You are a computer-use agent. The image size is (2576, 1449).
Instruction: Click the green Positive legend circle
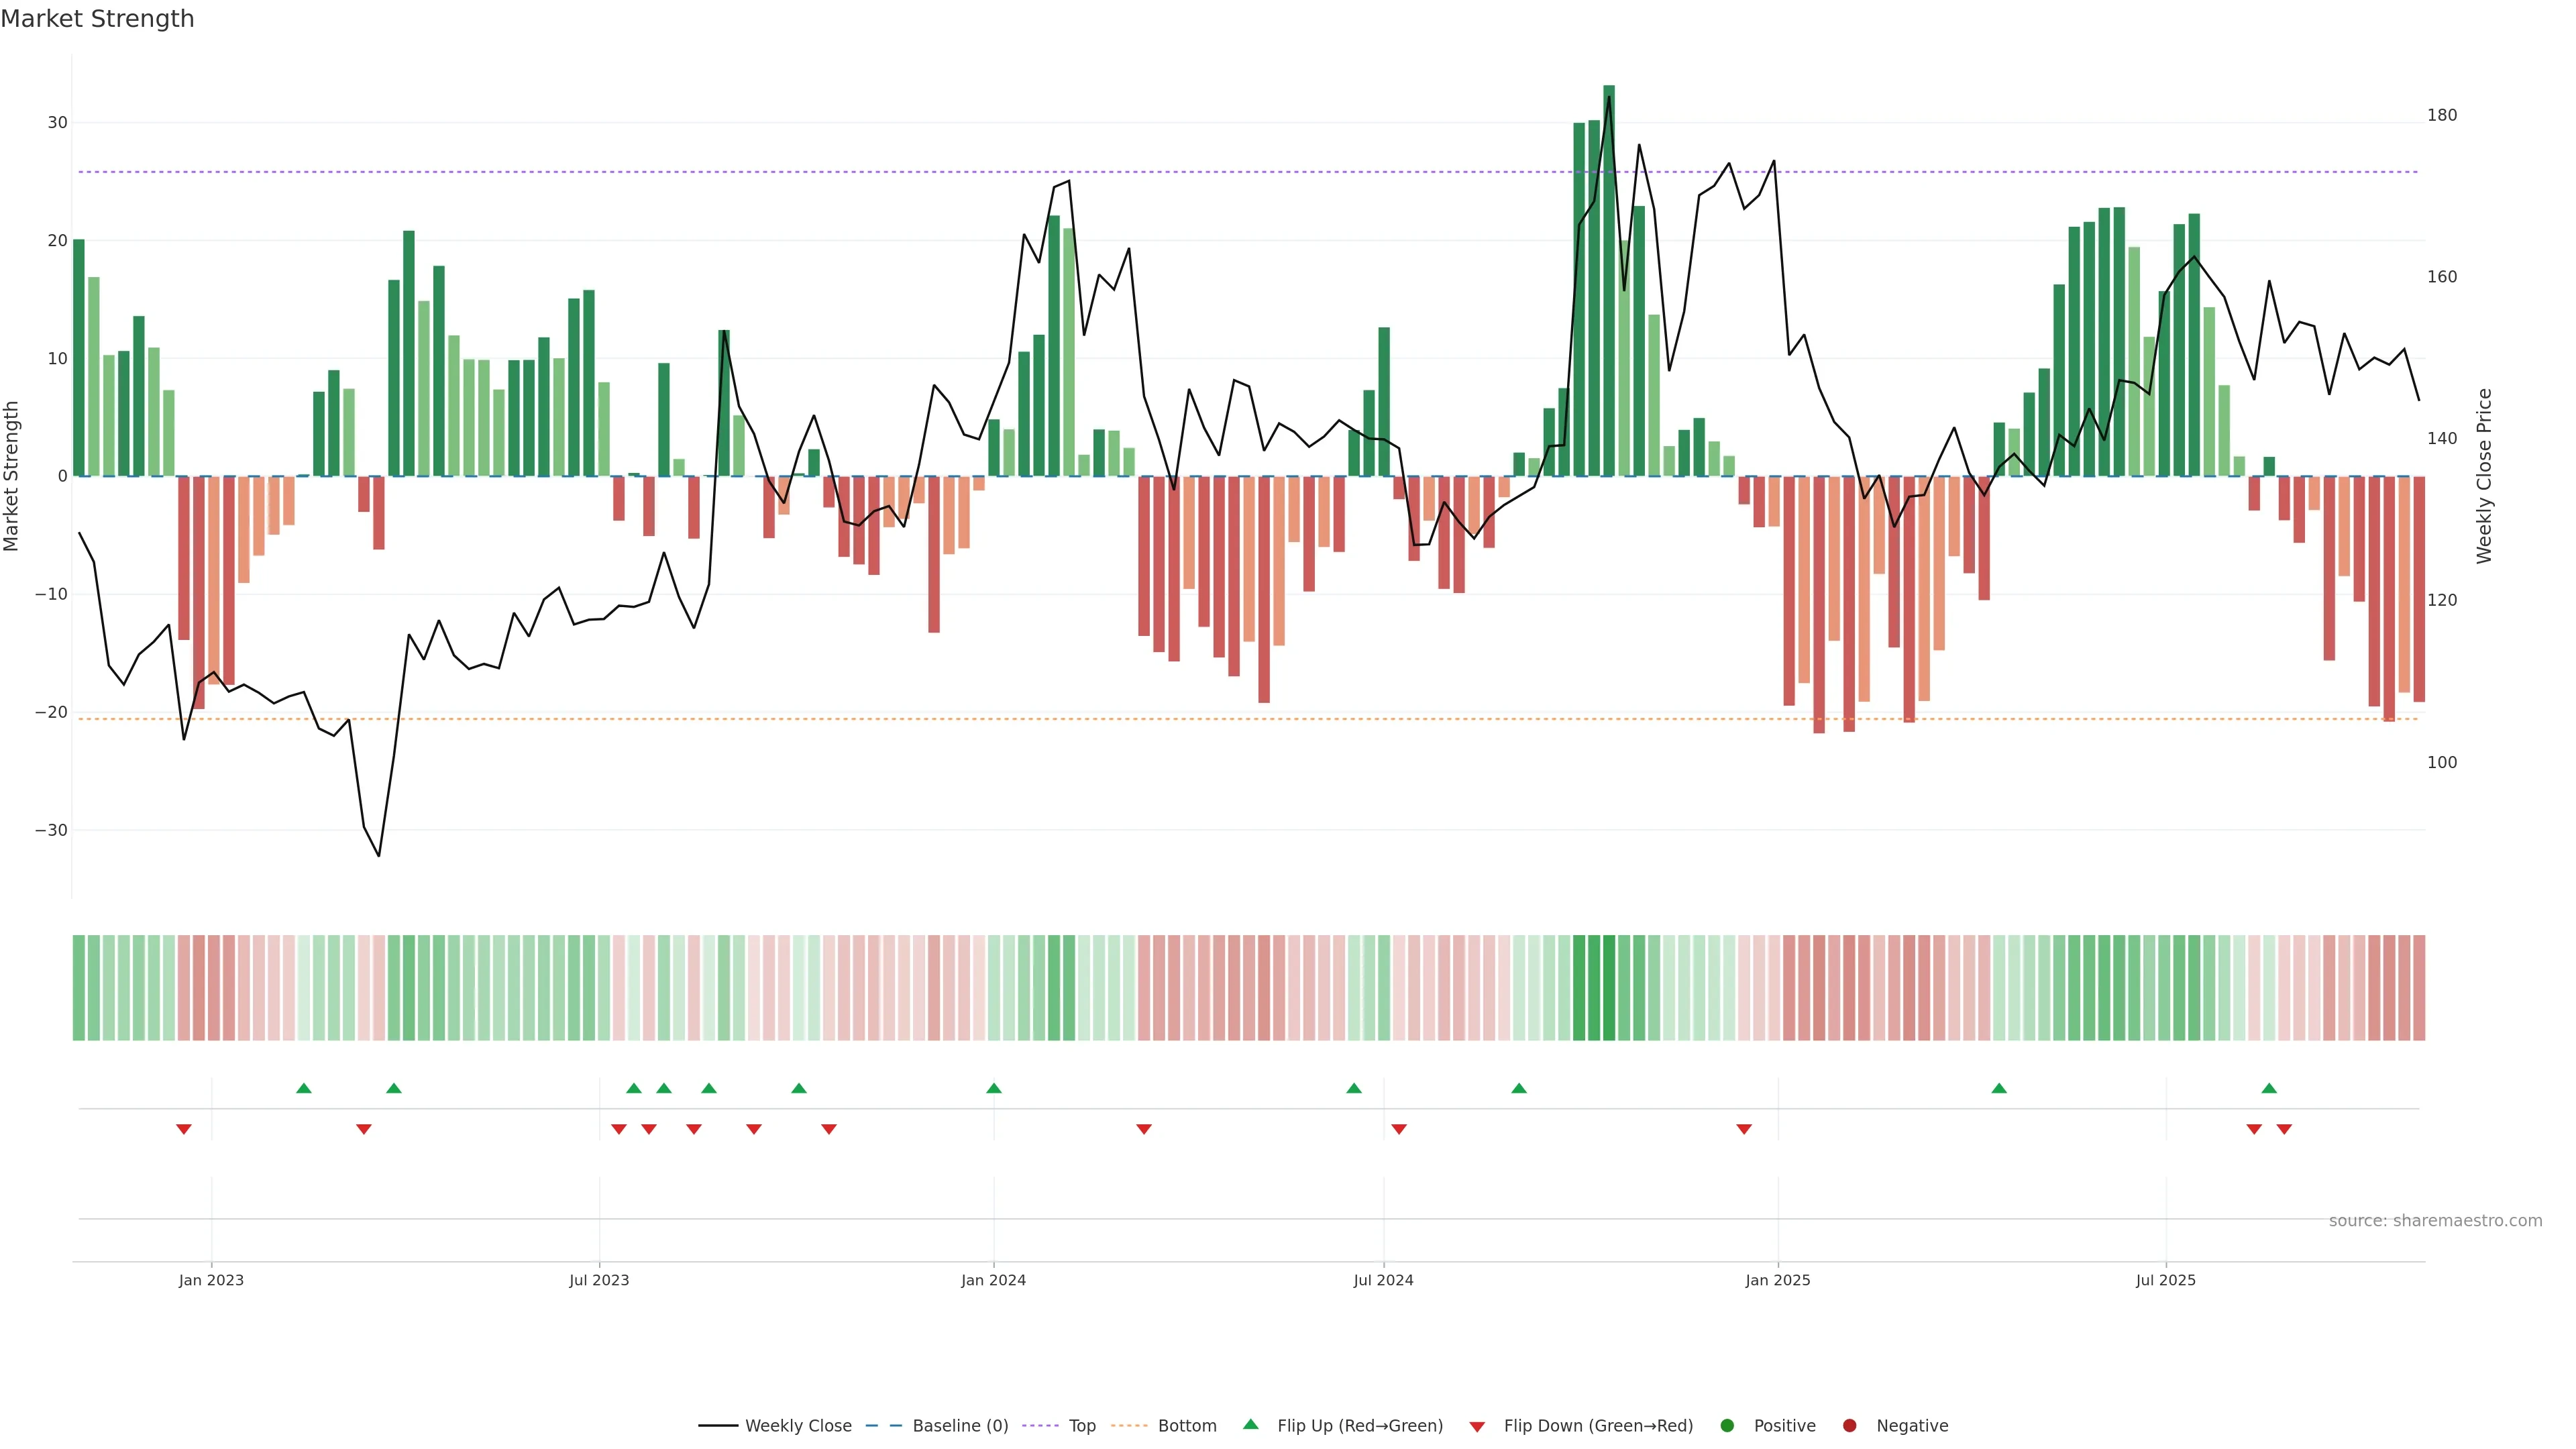(1727, 1426)
